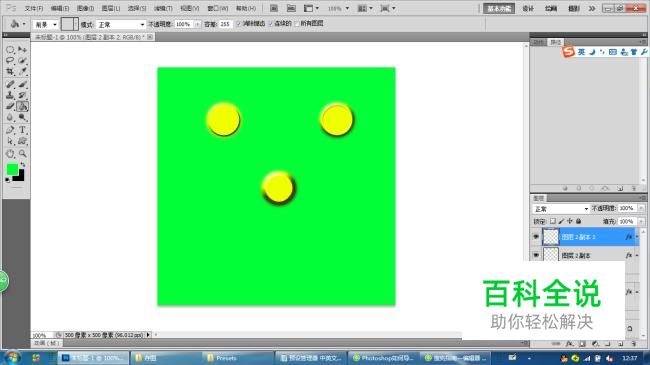Select the Brush tool

pyautogui.click(x=22, y=85)
